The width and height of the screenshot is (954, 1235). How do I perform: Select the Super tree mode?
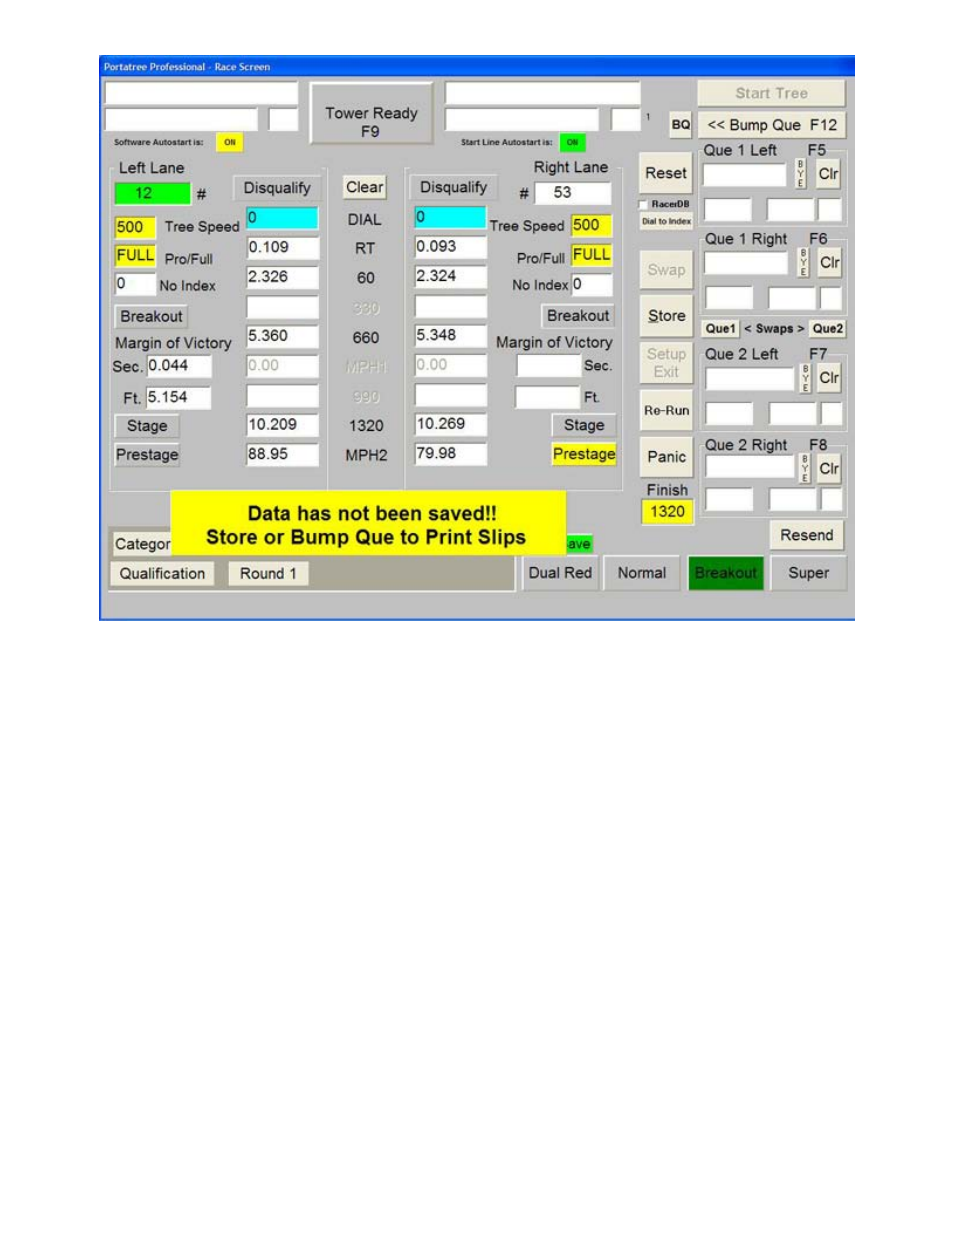pos(808,573)
